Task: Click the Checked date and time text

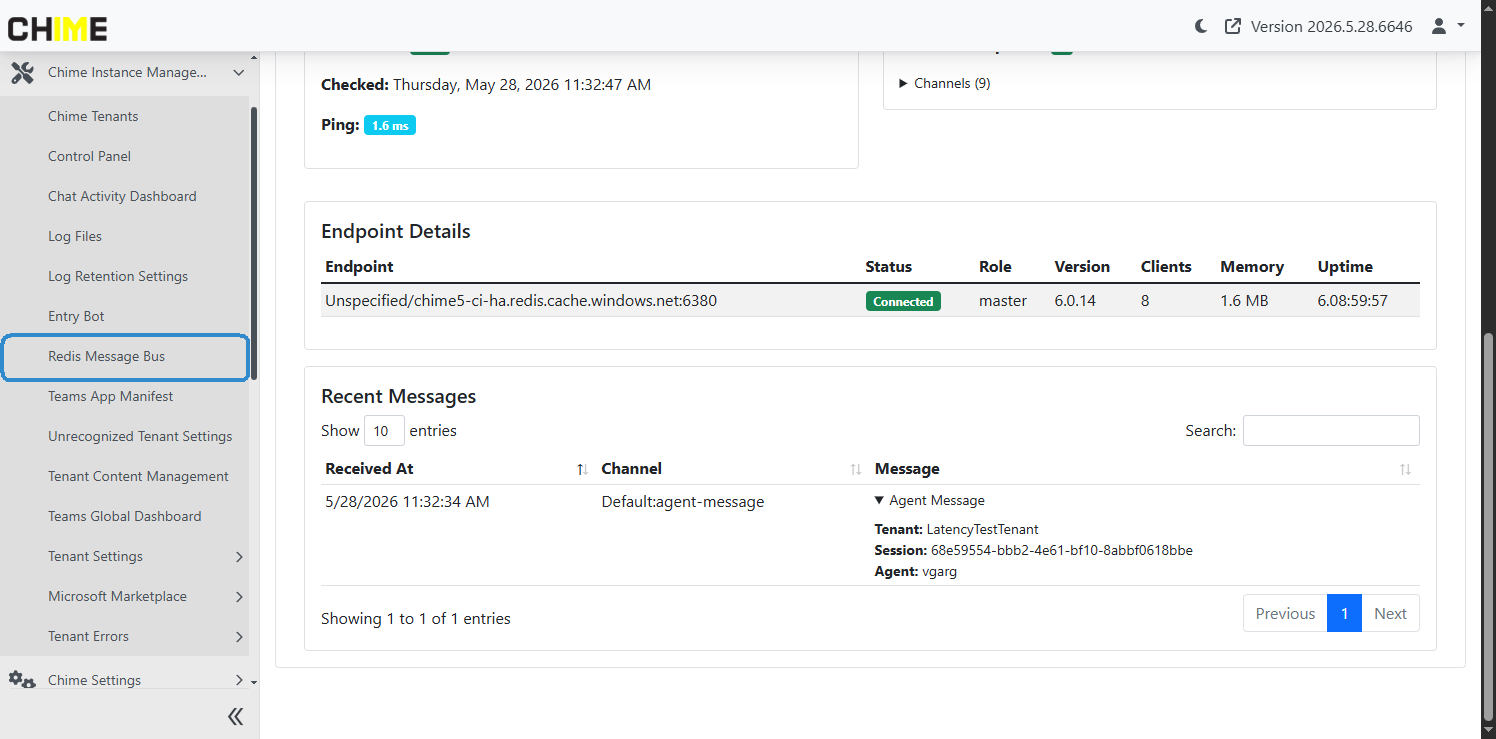Action: click(x=522, y=85)
